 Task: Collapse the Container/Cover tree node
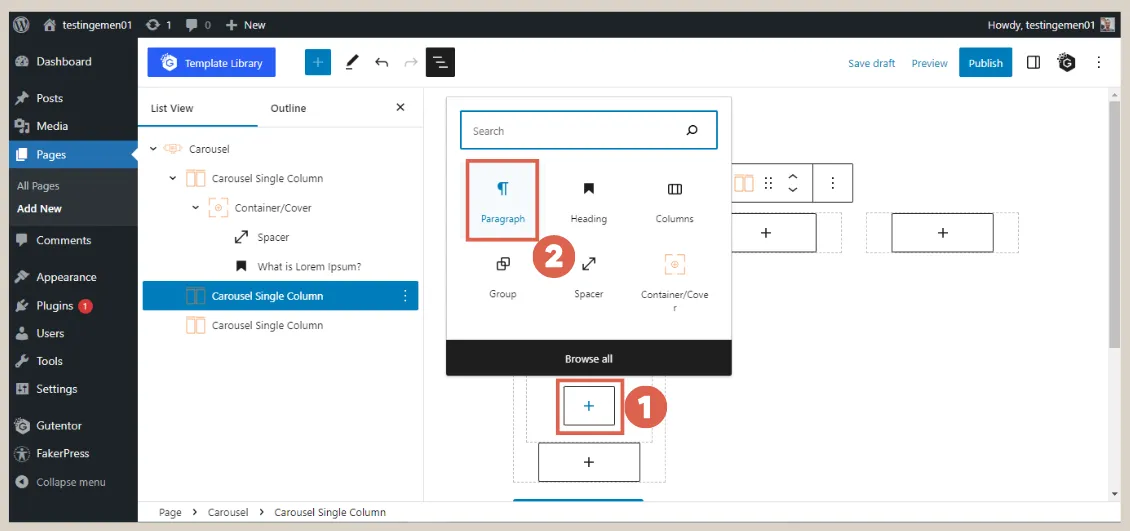[196, 208]
